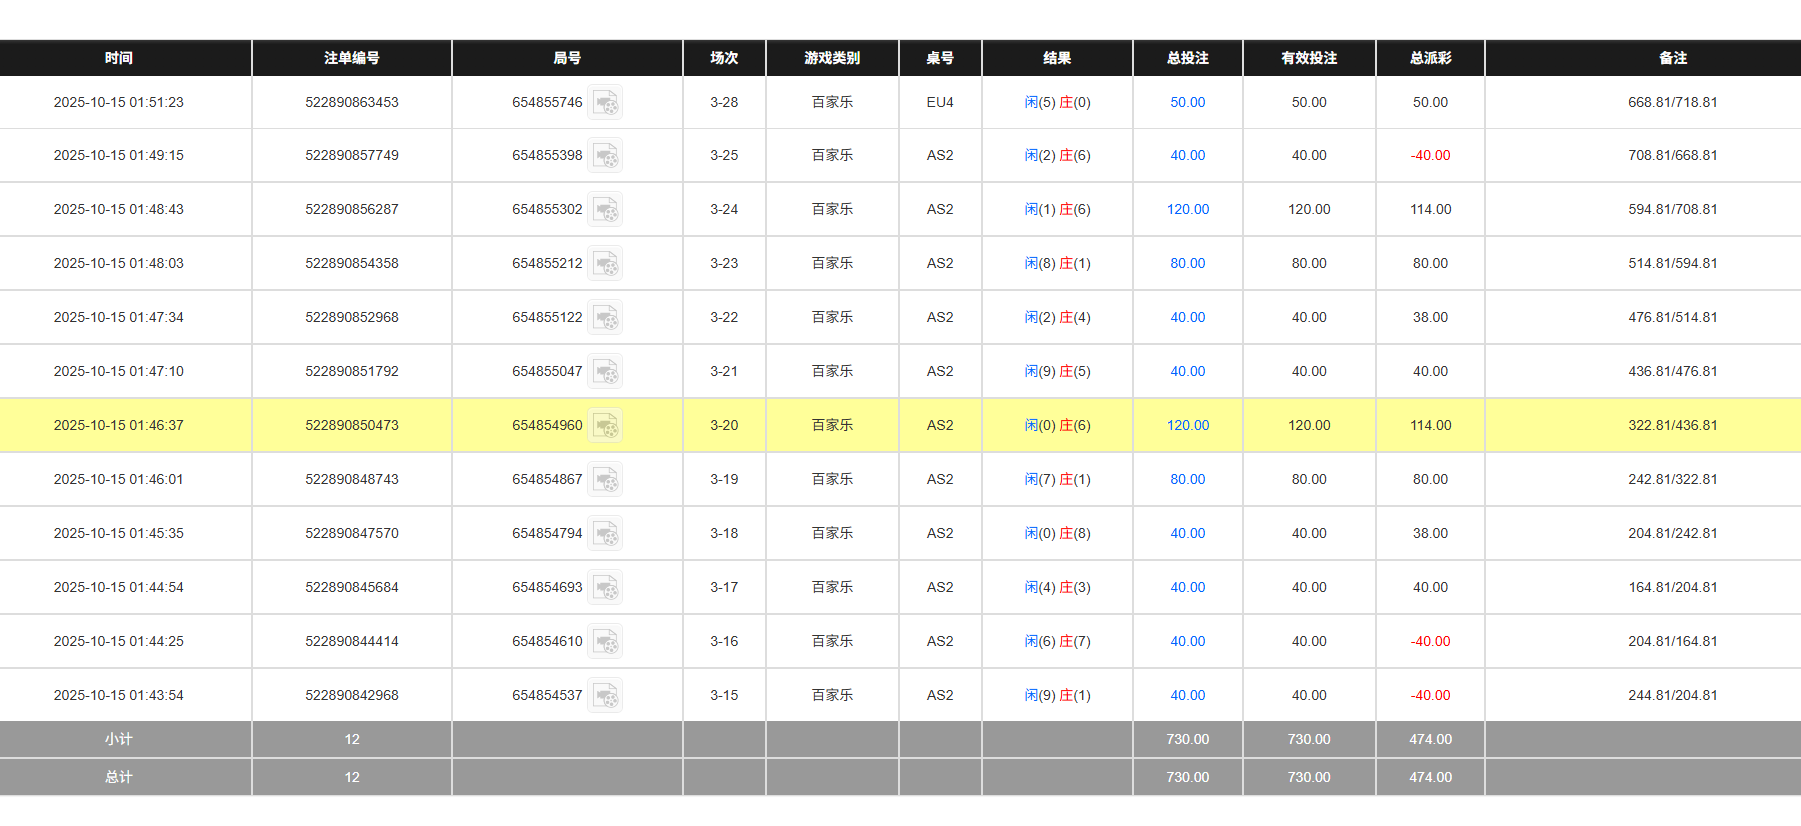Select order number 522890863453 cell
Image resolution: width=1801 pixels, height=826 pixels.
[351, 102]
